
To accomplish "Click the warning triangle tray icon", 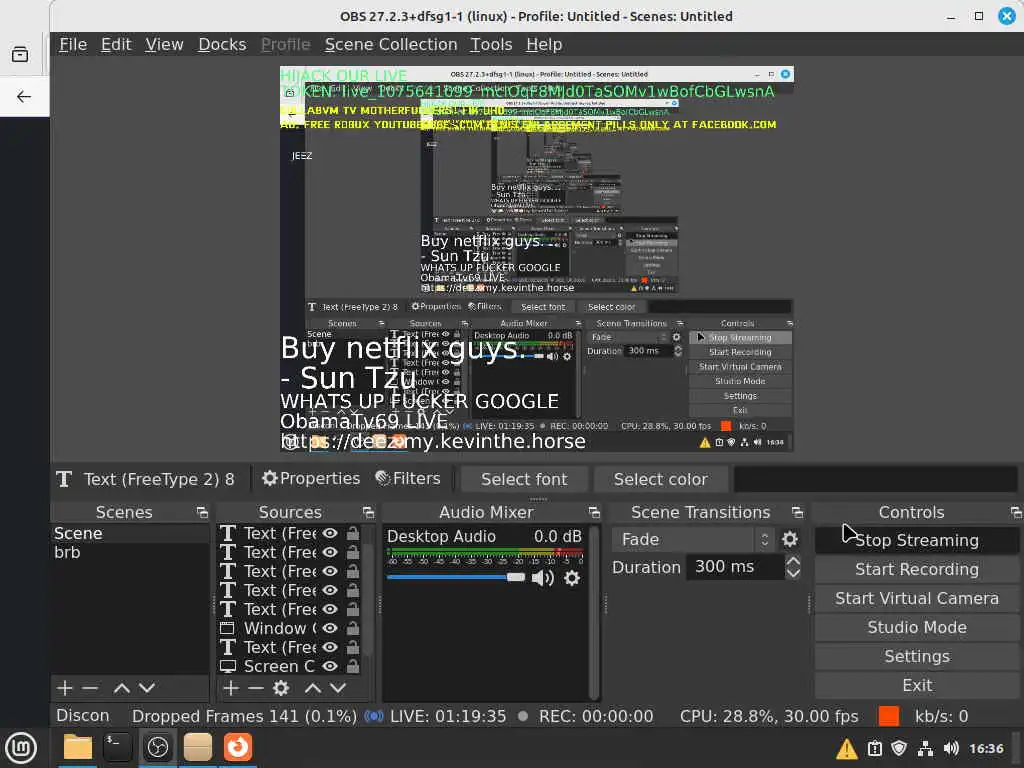I will (847, 748).
